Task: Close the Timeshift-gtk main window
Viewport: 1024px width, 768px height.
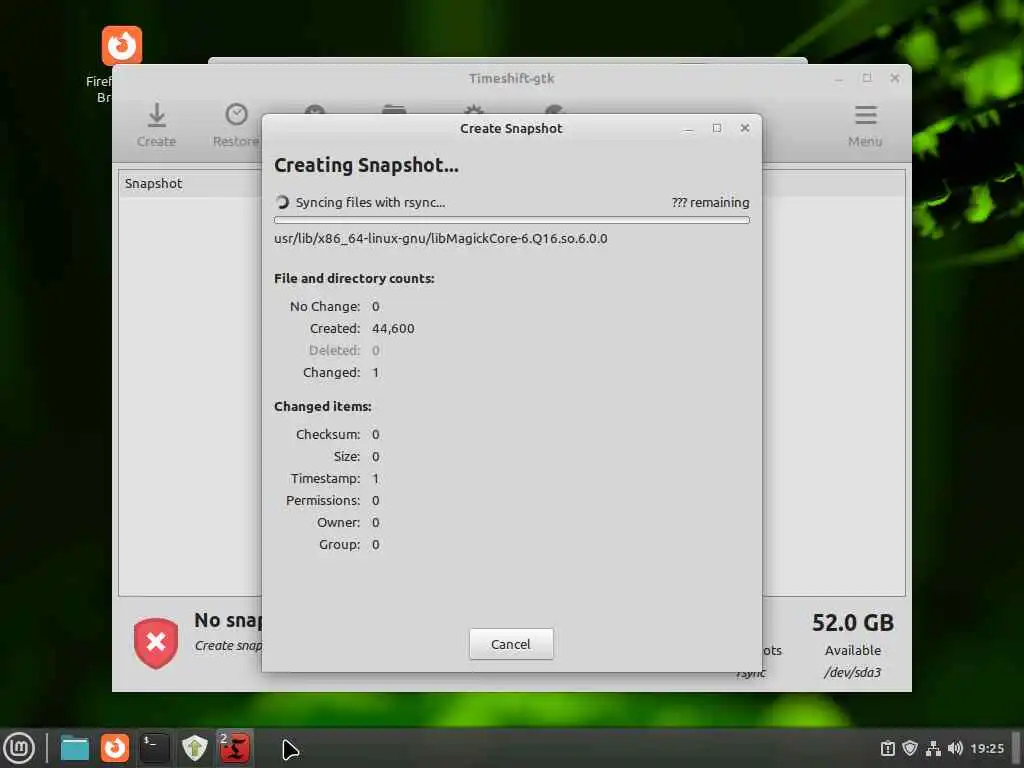Action: click(x=895, y=78)
